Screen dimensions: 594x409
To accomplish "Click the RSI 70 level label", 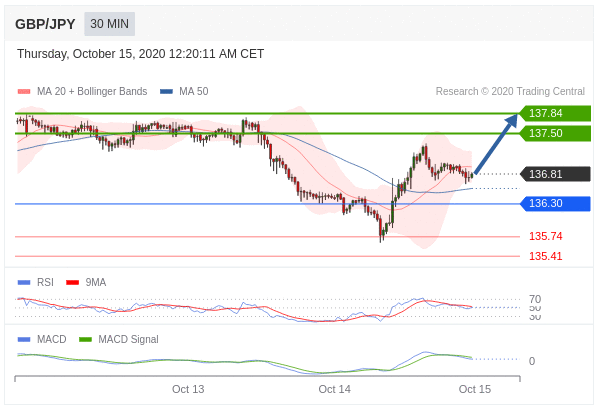I will click(x=535, y=299).
